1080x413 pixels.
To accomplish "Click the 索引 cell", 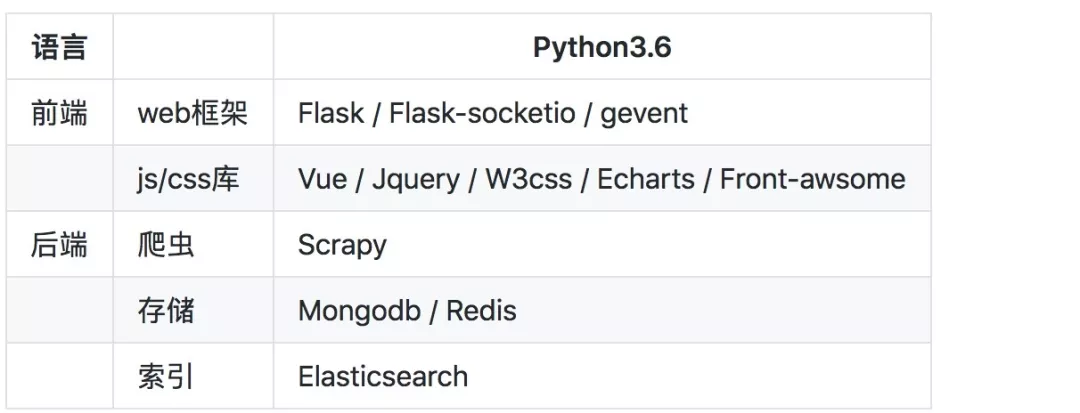I will pyautogui.click(x=165, y=377).
